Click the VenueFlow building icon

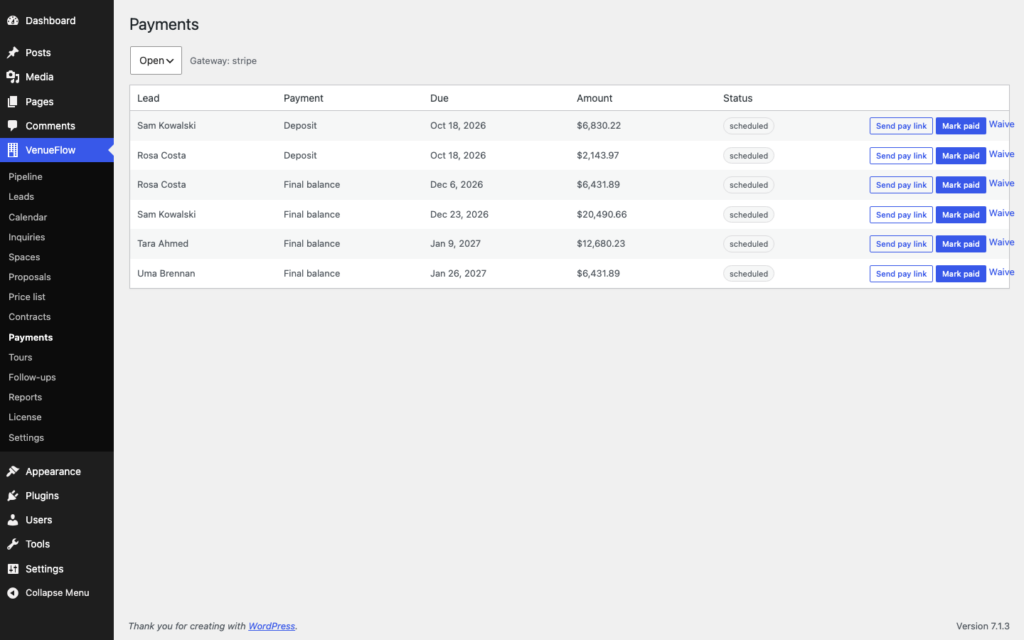(12, 150)
